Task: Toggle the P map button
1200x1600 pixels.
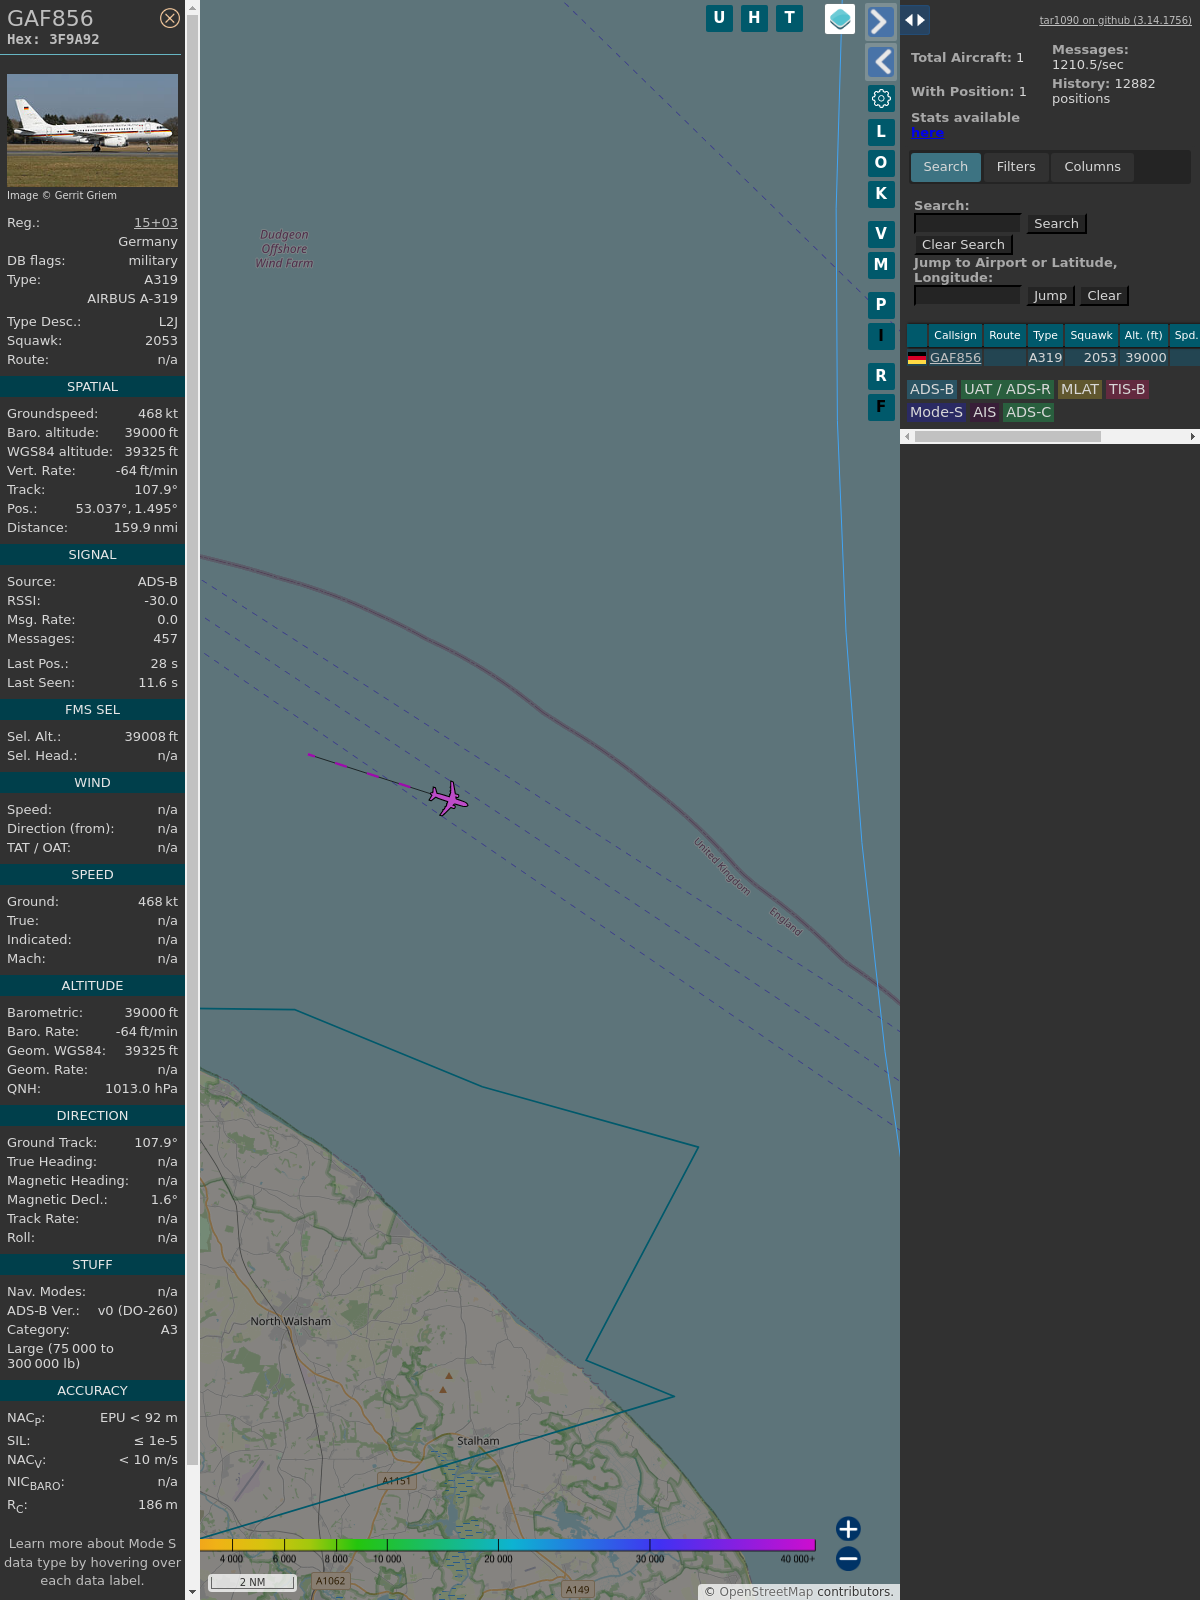Action: coord(881,305)
